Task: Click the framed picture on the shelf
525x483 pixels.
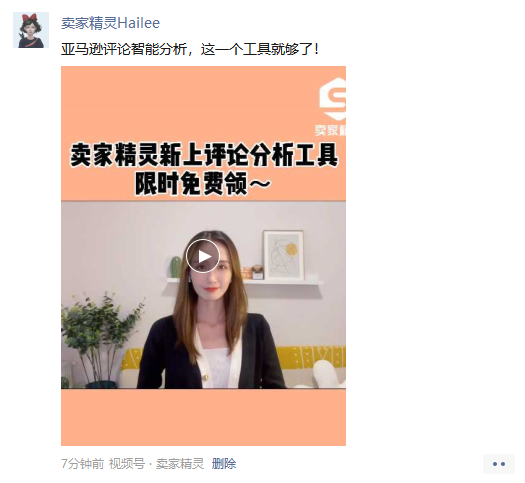Action: click(x=284, y=255)
